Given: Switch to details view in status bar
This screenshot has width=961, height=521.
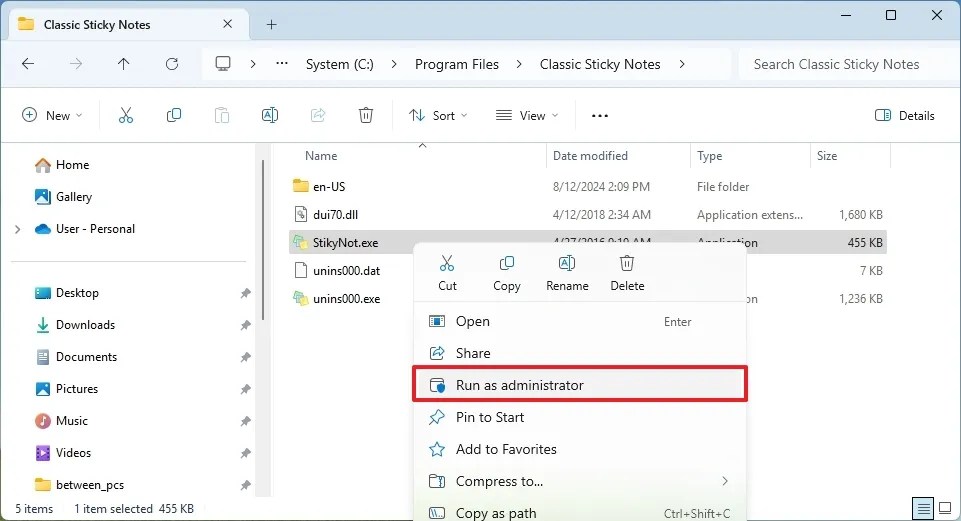Looking at the screenshot, I should (923, 508).
